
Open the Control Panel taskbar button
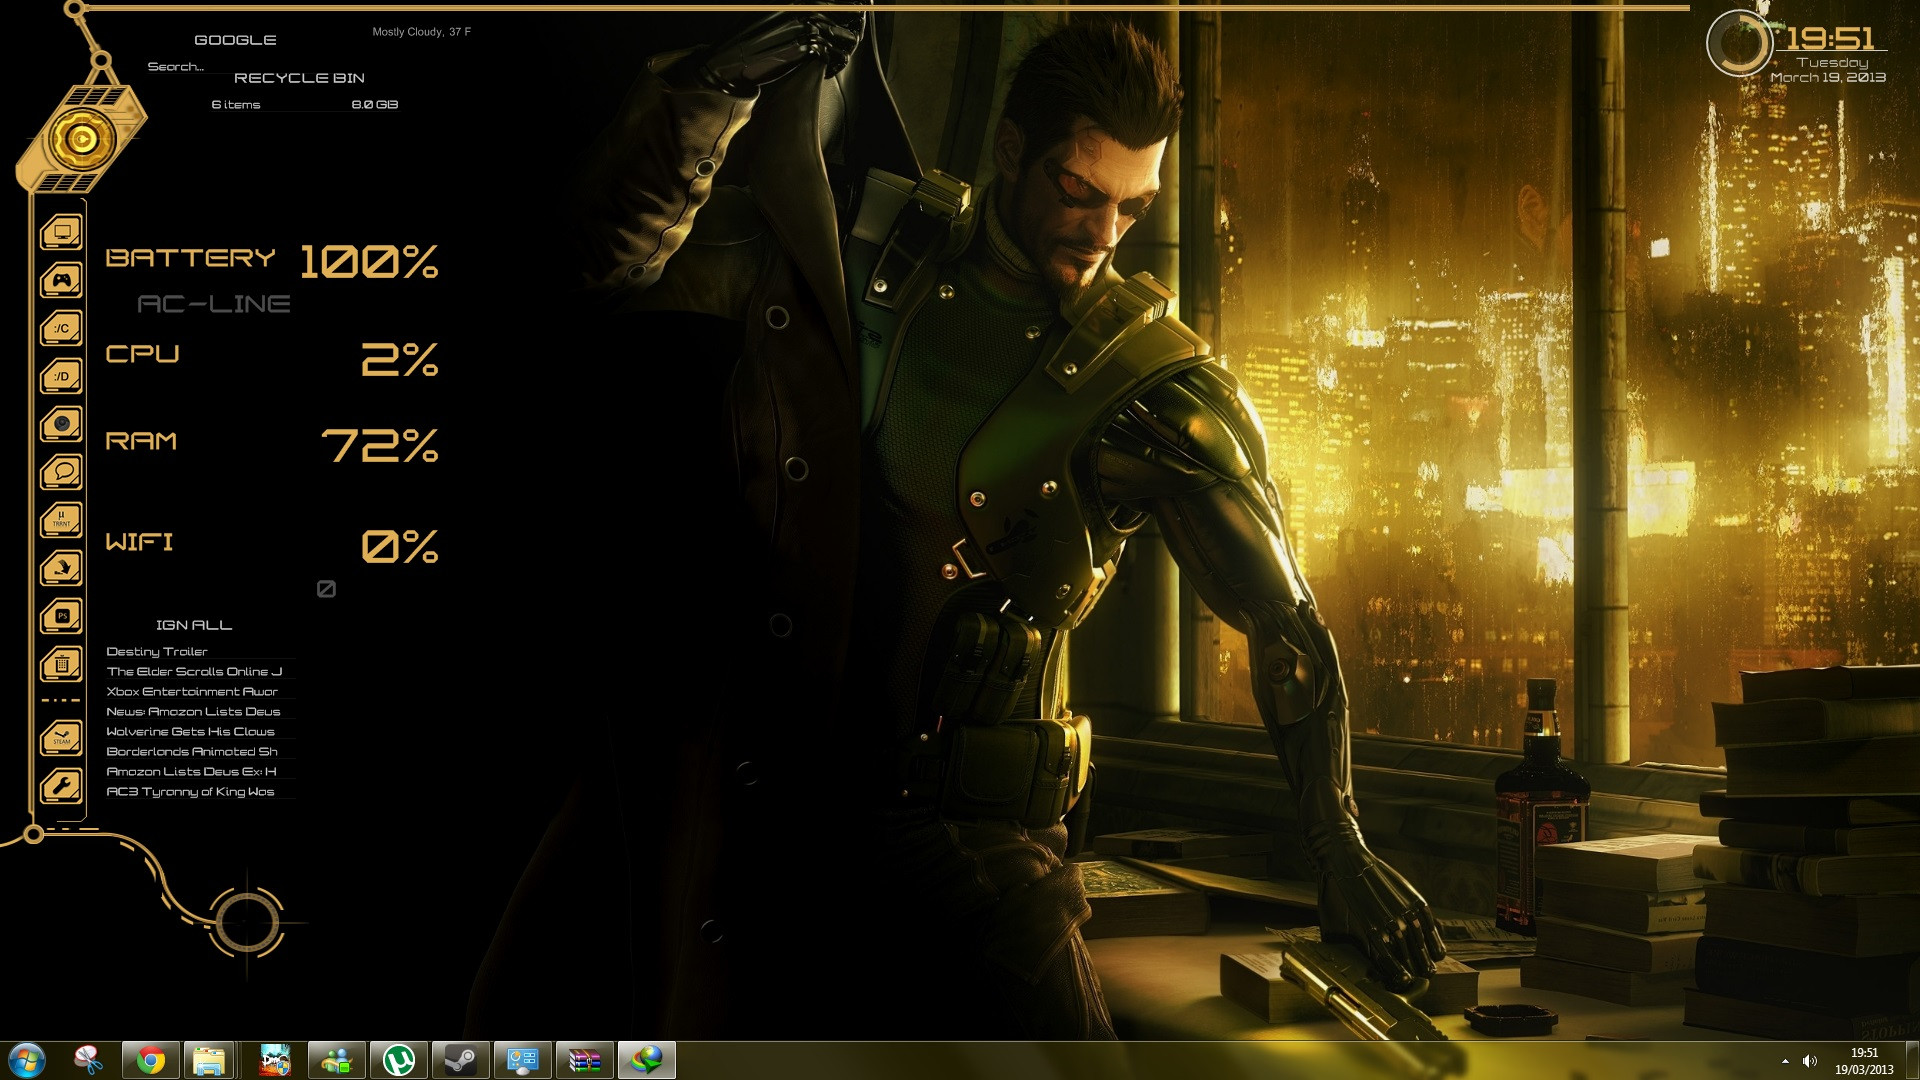pos(523,1060)
